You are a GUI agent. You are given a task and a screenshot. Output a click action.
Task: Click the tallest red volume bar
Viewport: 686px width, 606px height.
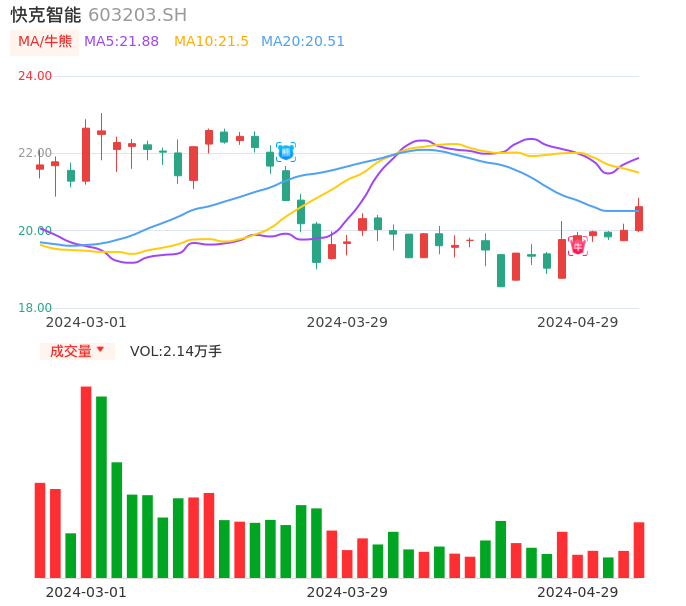coord(86,482)
